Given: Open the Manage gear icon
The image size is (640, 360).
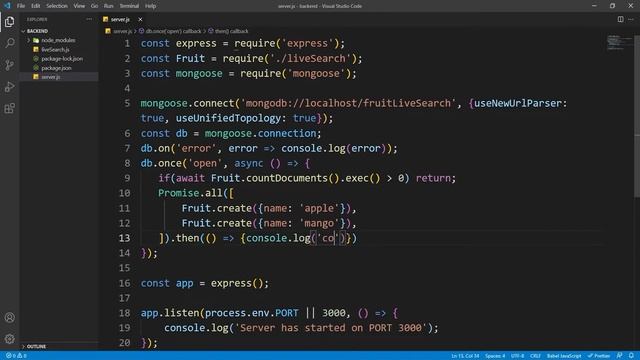Looking at the screenshot, I should pyautogui.click(x=9, y=338).
